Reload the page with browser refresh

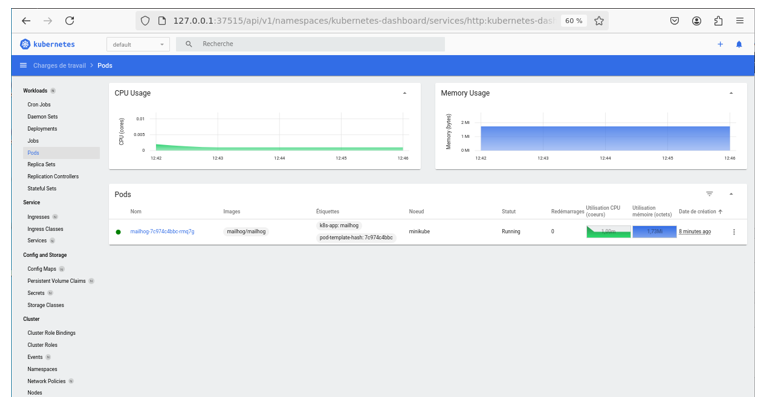(69, 20)
